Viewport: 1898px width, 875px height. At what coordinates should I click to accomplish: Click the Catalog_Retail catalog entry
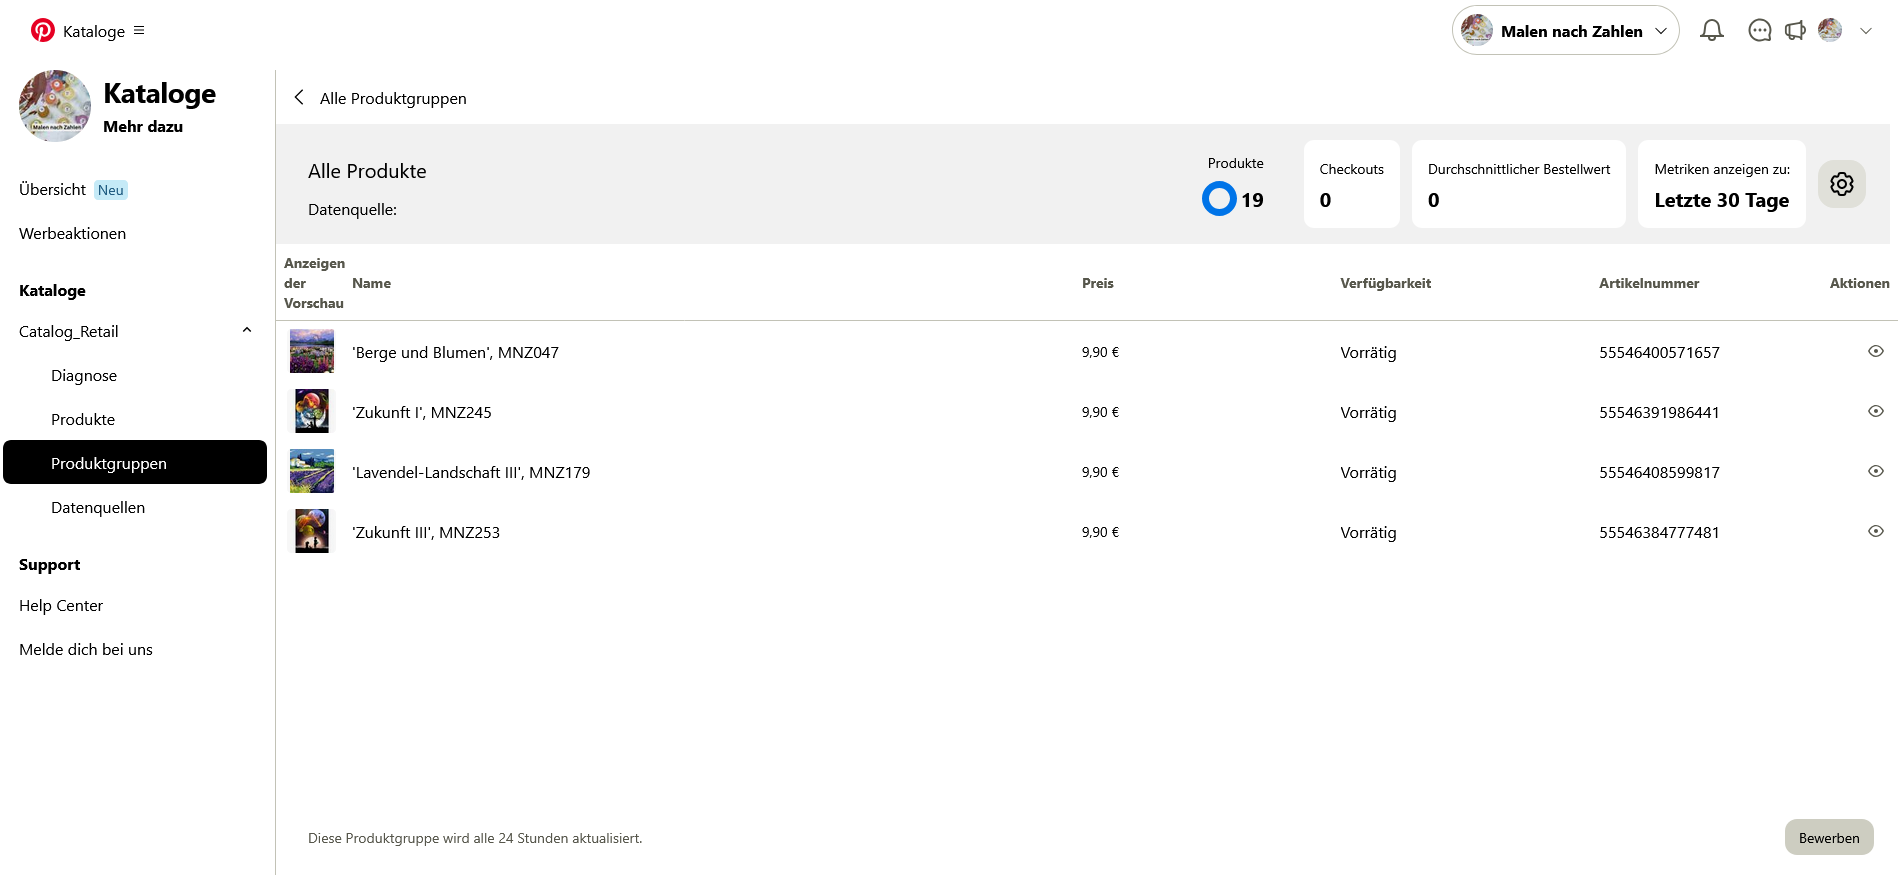tap(68, 332)
